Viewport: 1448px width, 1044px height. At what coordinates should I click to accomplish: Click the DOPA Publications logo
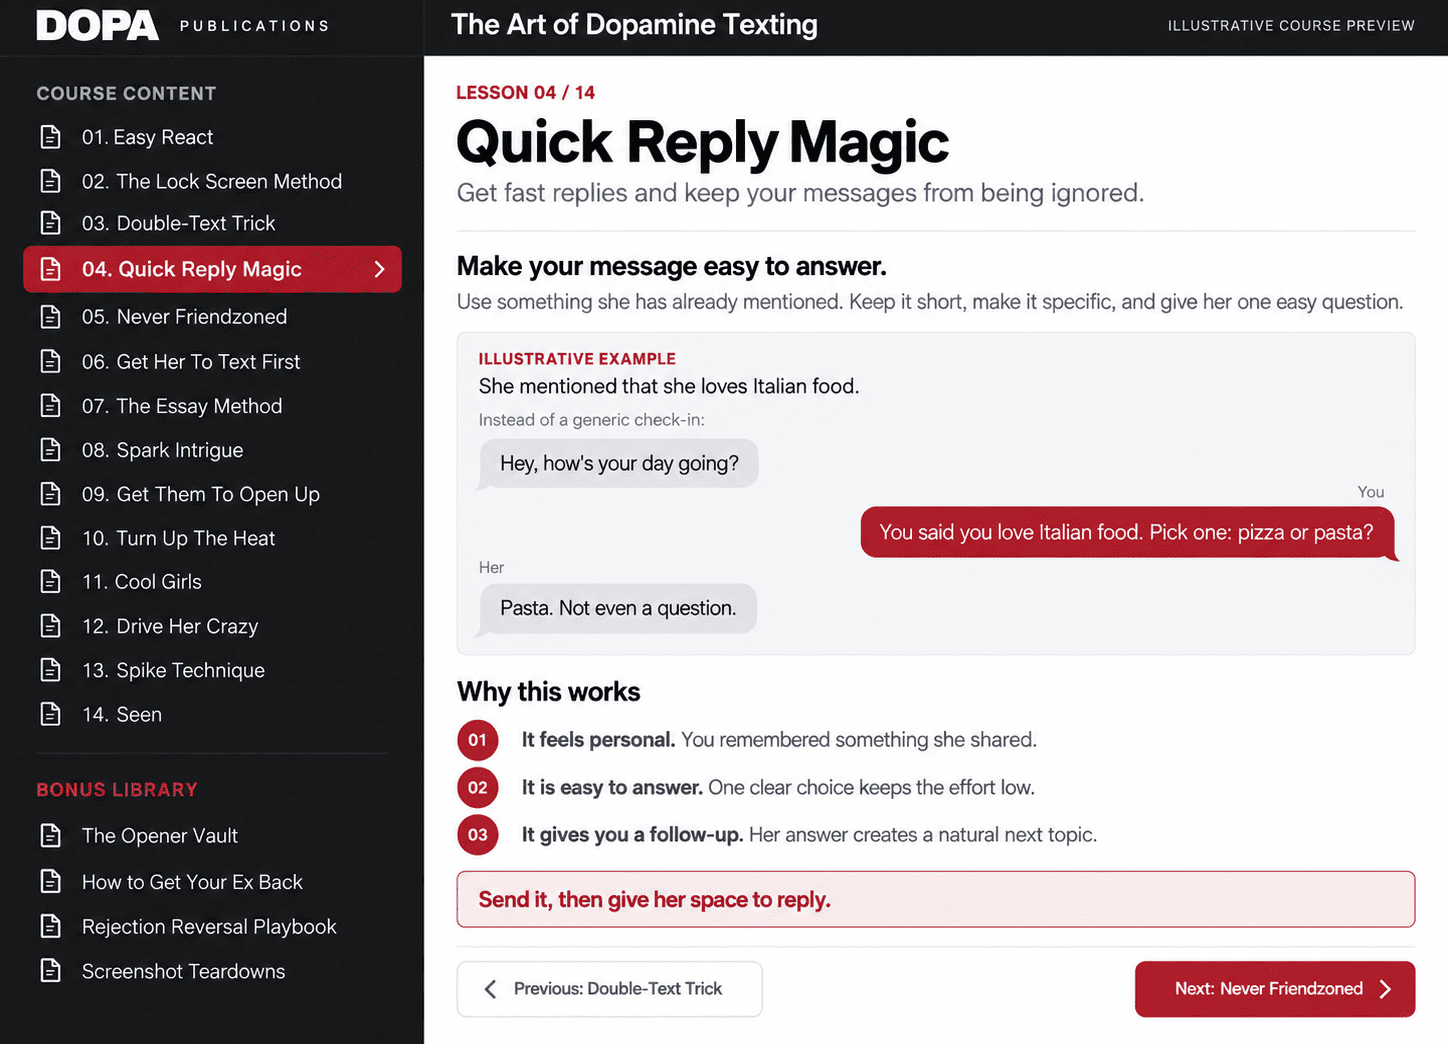[x=183, y=26]
